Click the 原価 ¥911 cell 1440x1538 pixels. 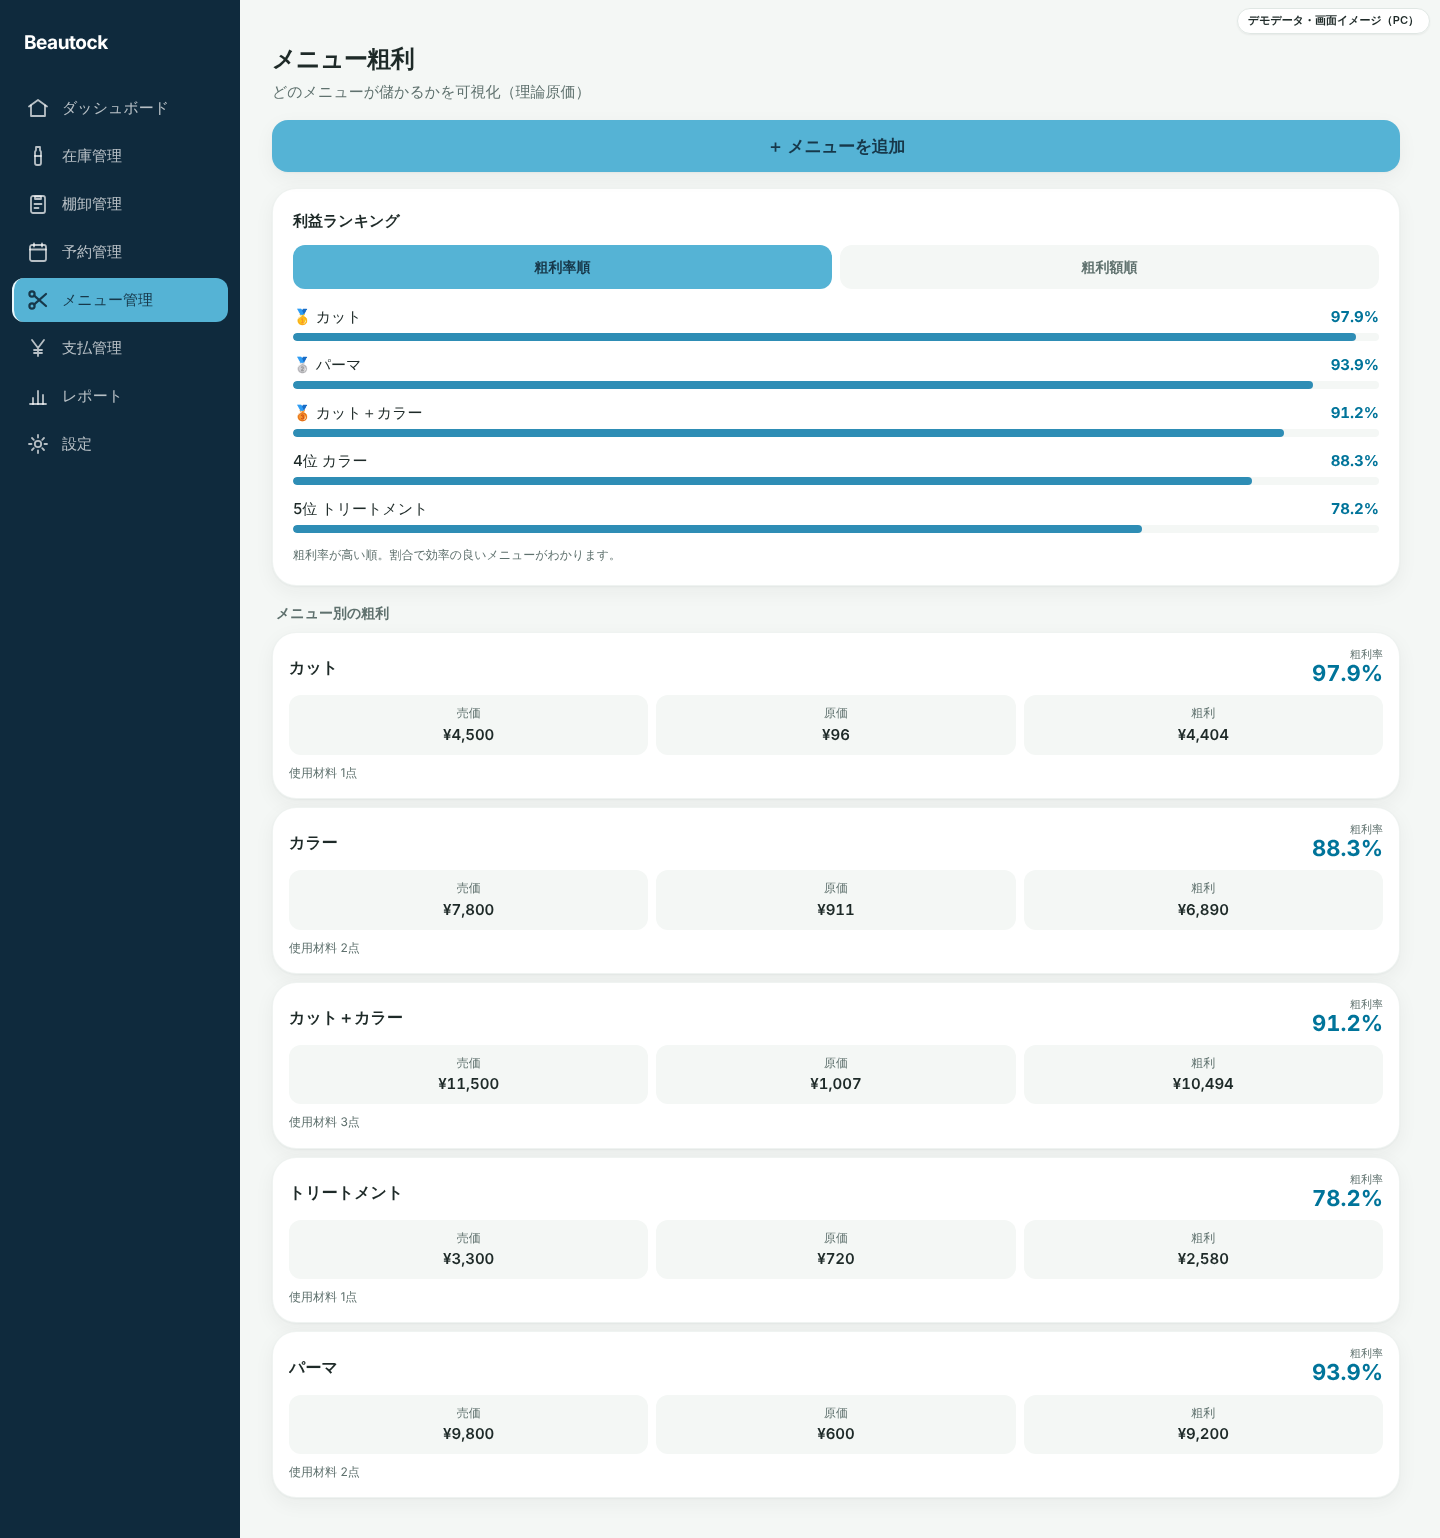point(836,900)
